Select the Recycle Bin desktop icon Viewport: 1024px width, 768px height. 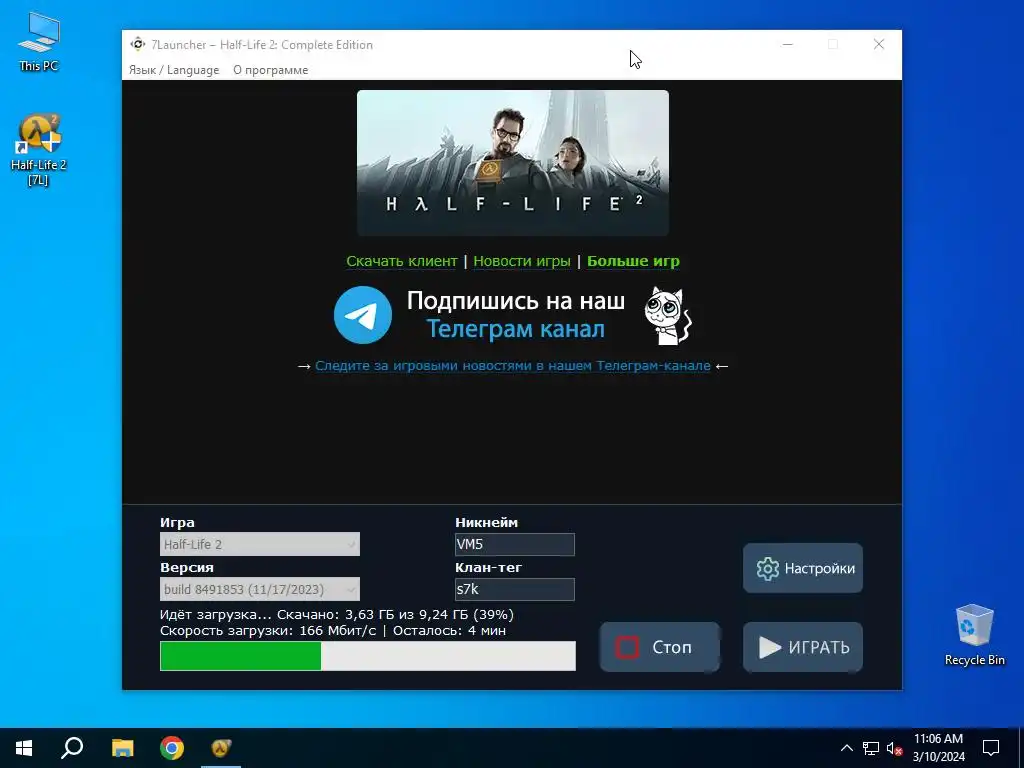(974, 635)
